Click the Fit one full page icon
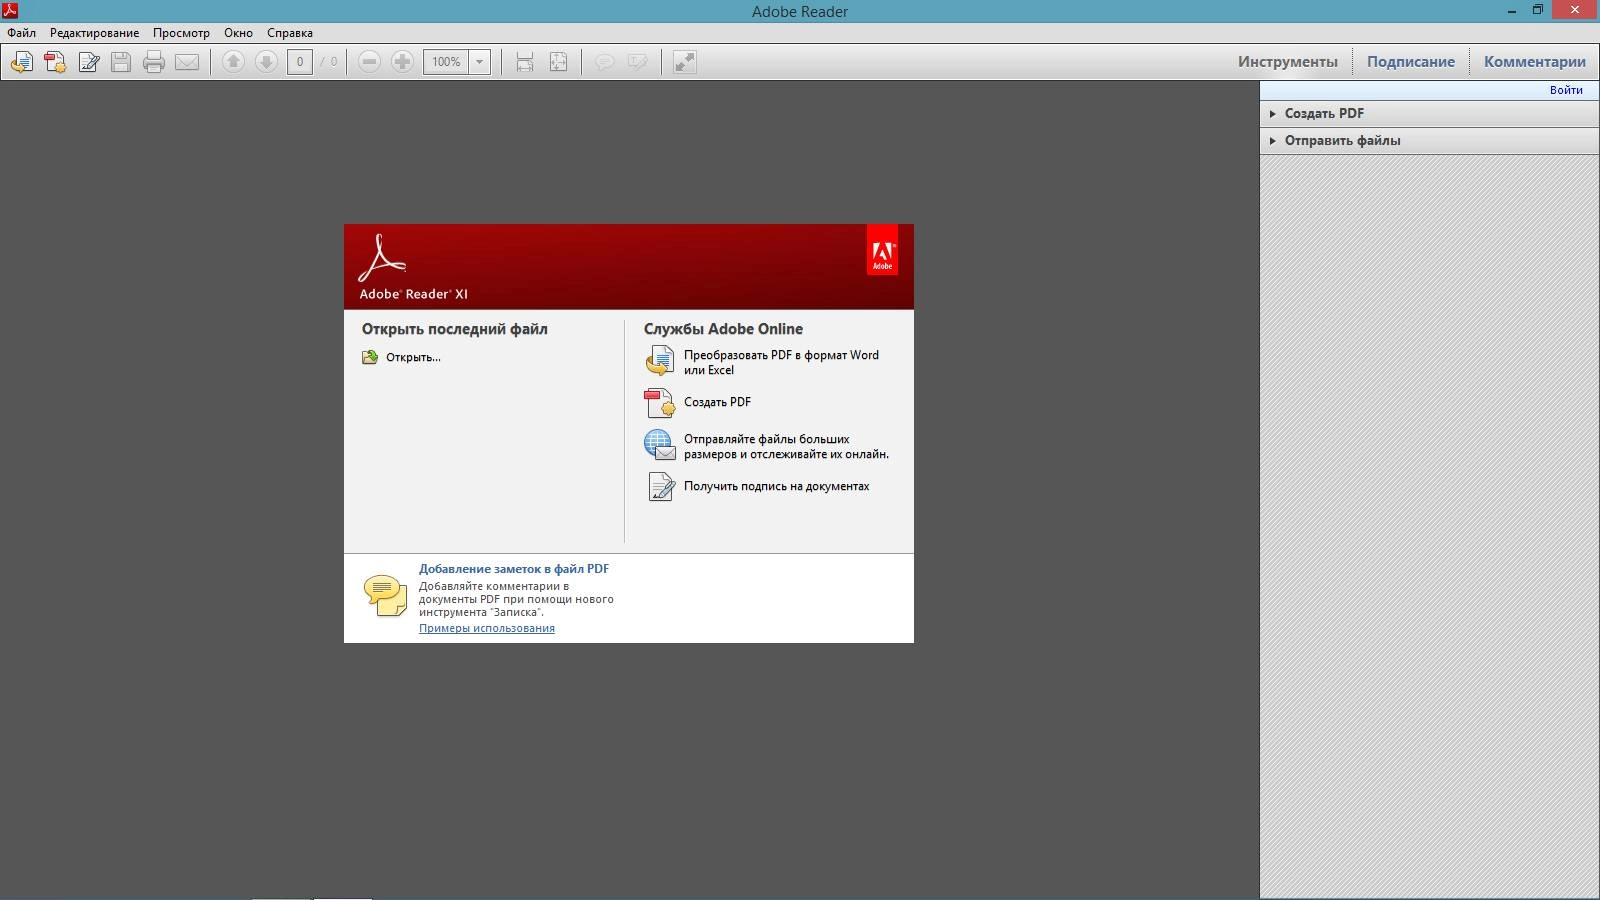This screenshot has width=1600, height=900. pos(558,62)
